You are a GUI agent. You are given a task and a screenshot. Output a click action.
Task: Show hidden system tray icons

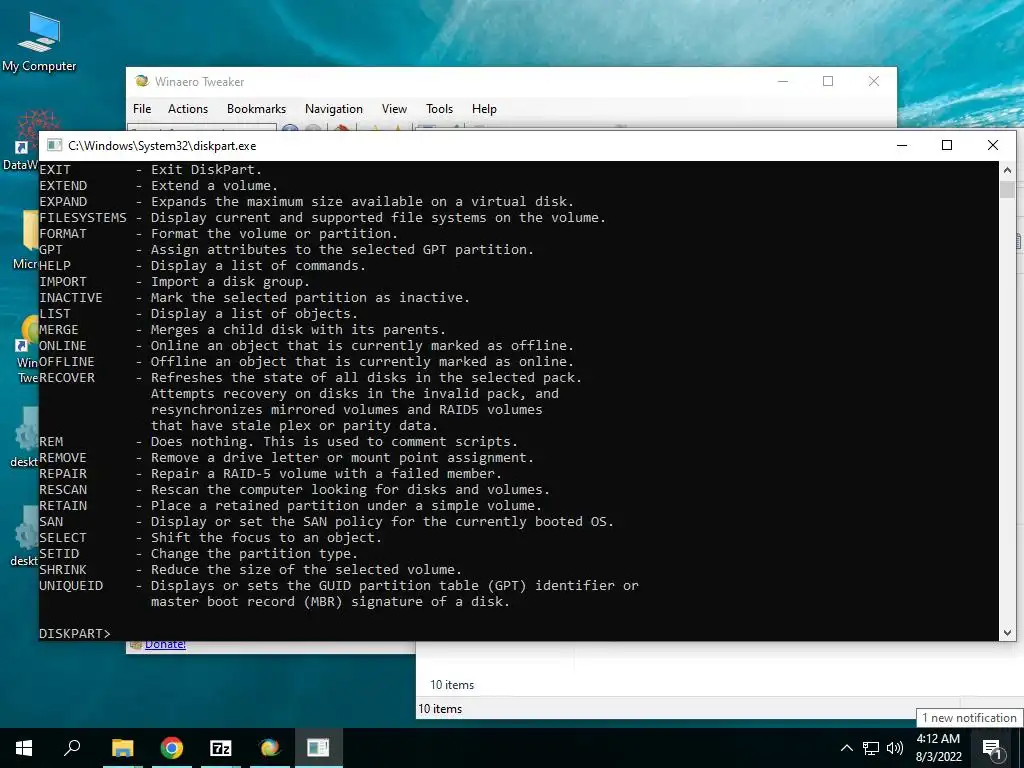point(846,748)
